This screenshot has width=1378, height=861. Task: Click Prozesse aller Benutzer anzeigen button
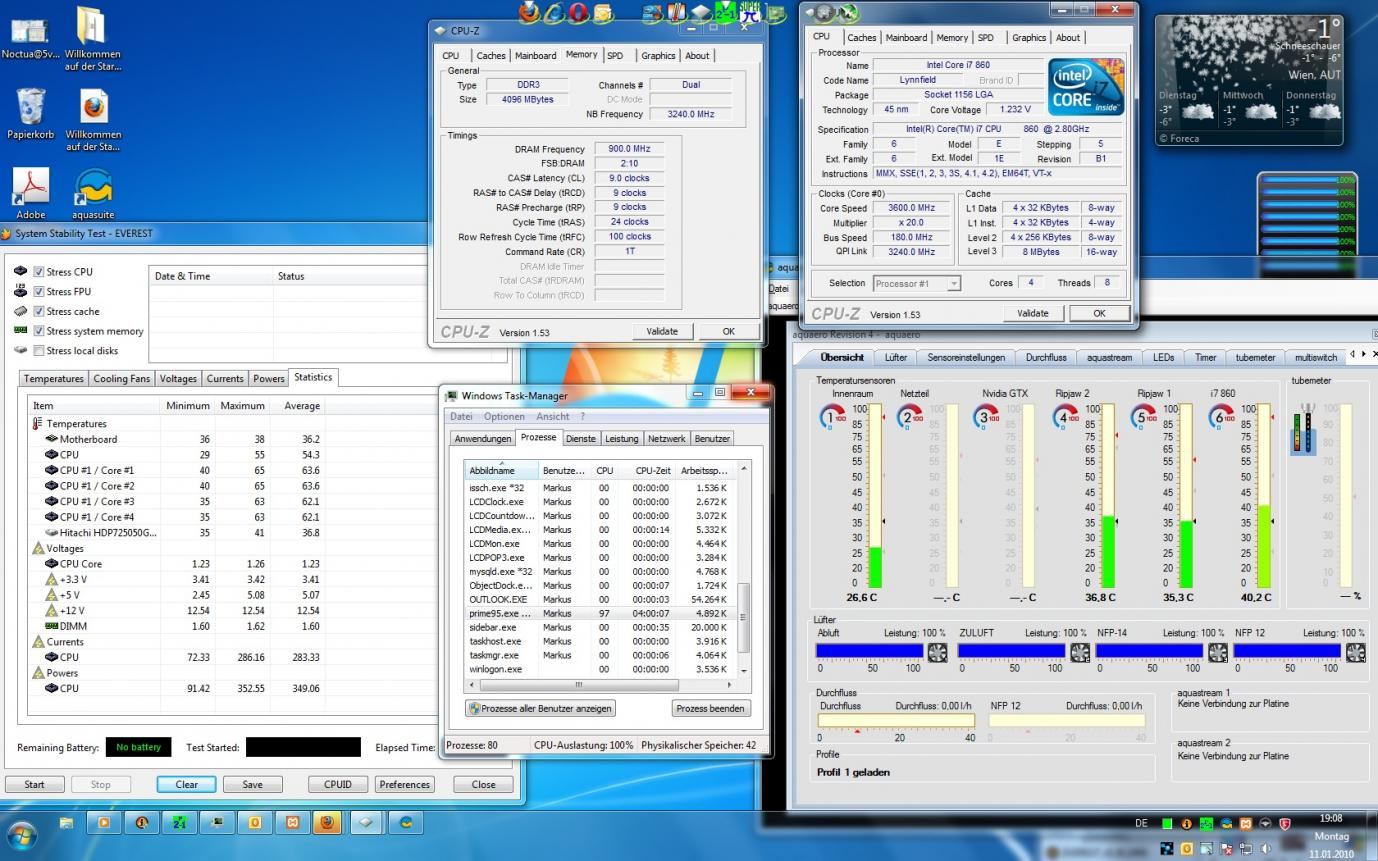pyautogui.click(x=540, y=708)
